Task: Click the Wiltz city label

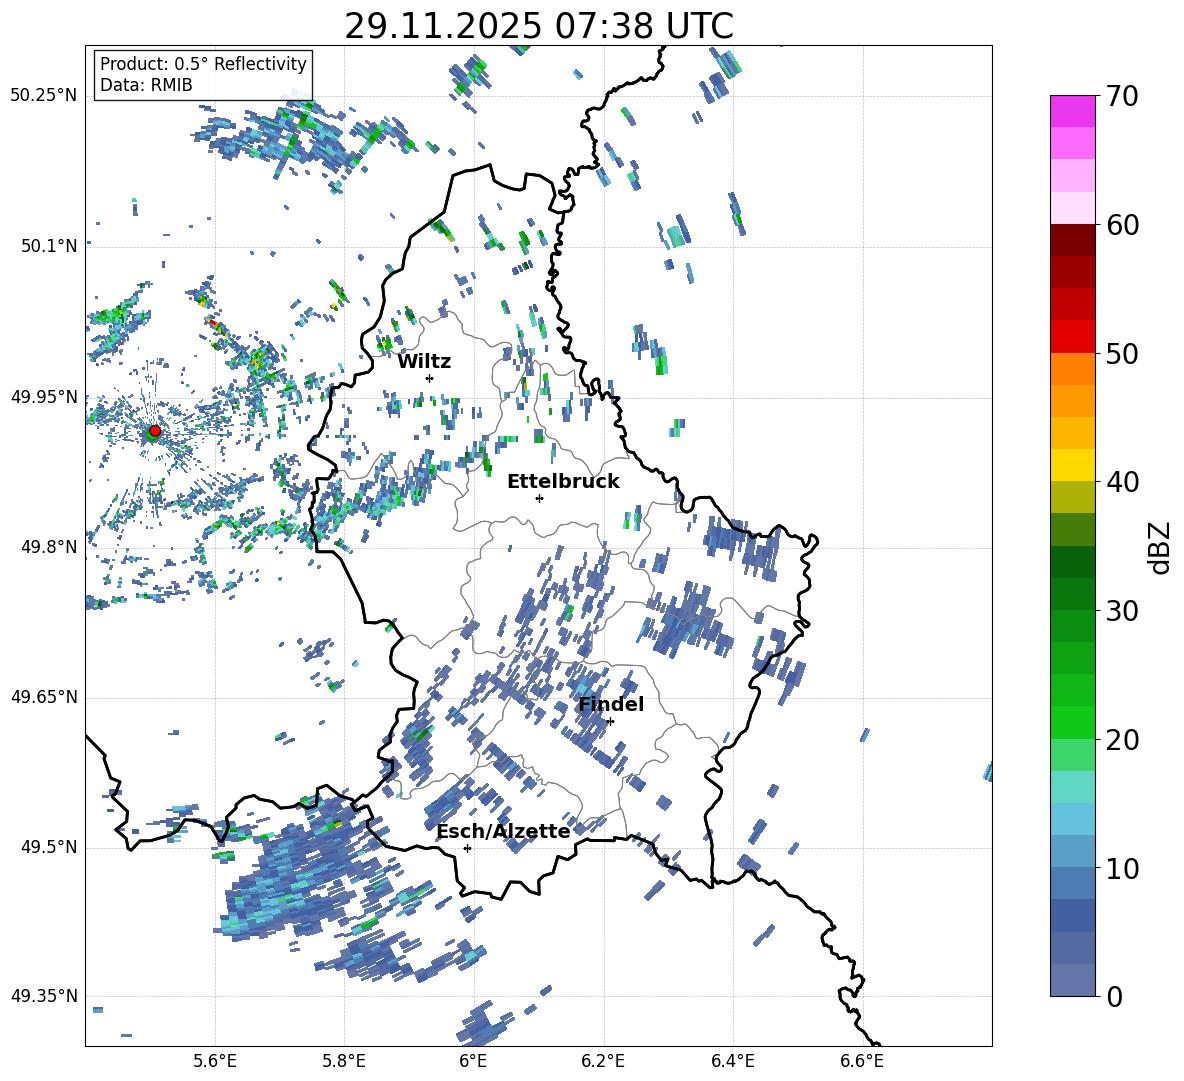Action: (x=424, y=362)
